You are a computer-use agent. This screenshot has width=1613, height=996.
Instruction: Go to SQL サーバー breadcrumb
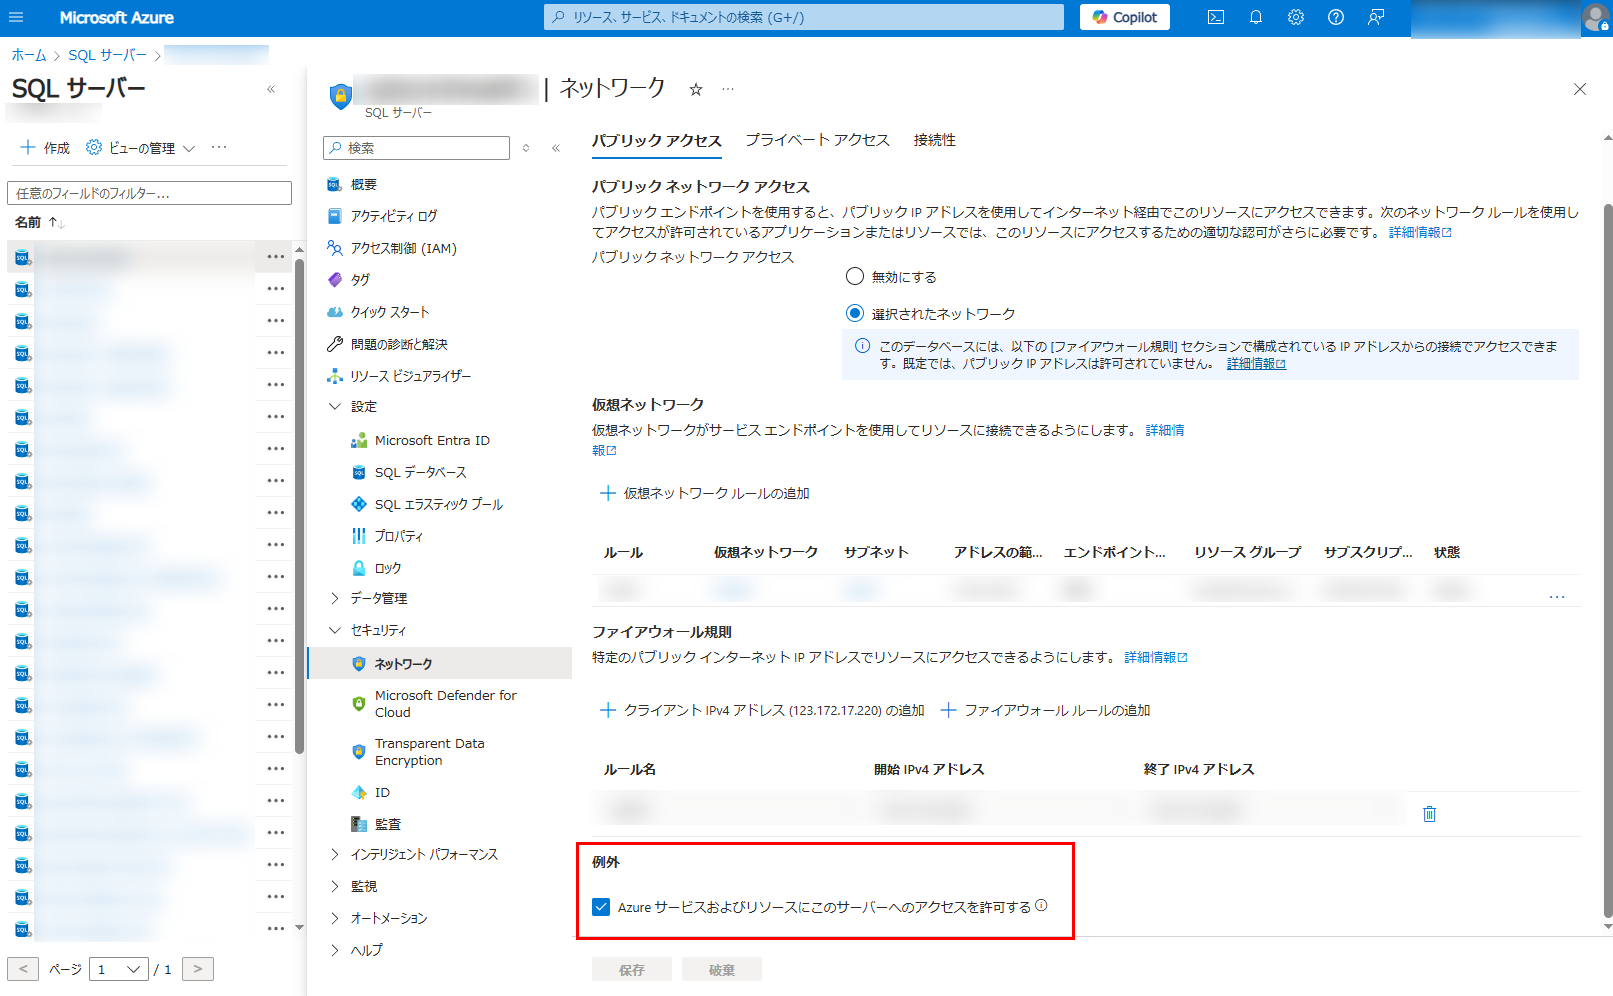pyautogui.click(x=107, y=55)
